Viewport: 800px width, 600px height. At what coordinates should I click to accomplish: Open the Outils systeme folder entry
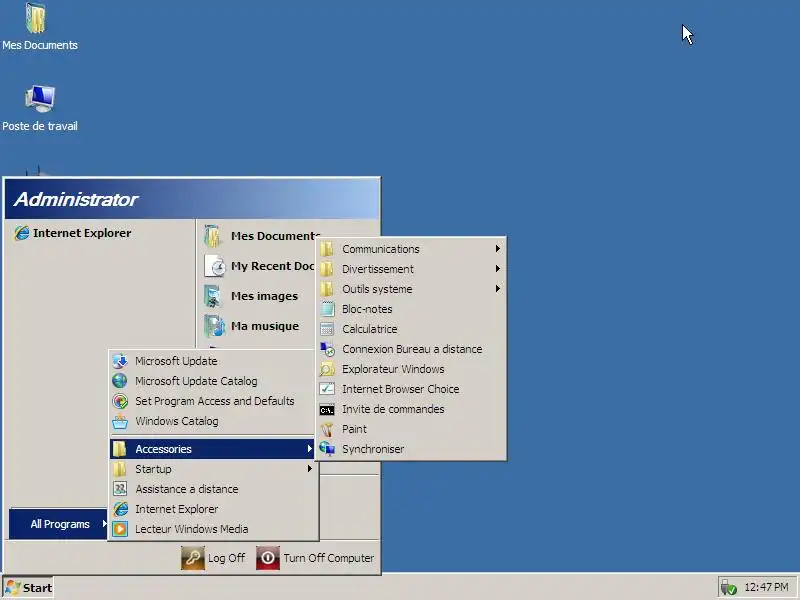[x=411, y=289]
